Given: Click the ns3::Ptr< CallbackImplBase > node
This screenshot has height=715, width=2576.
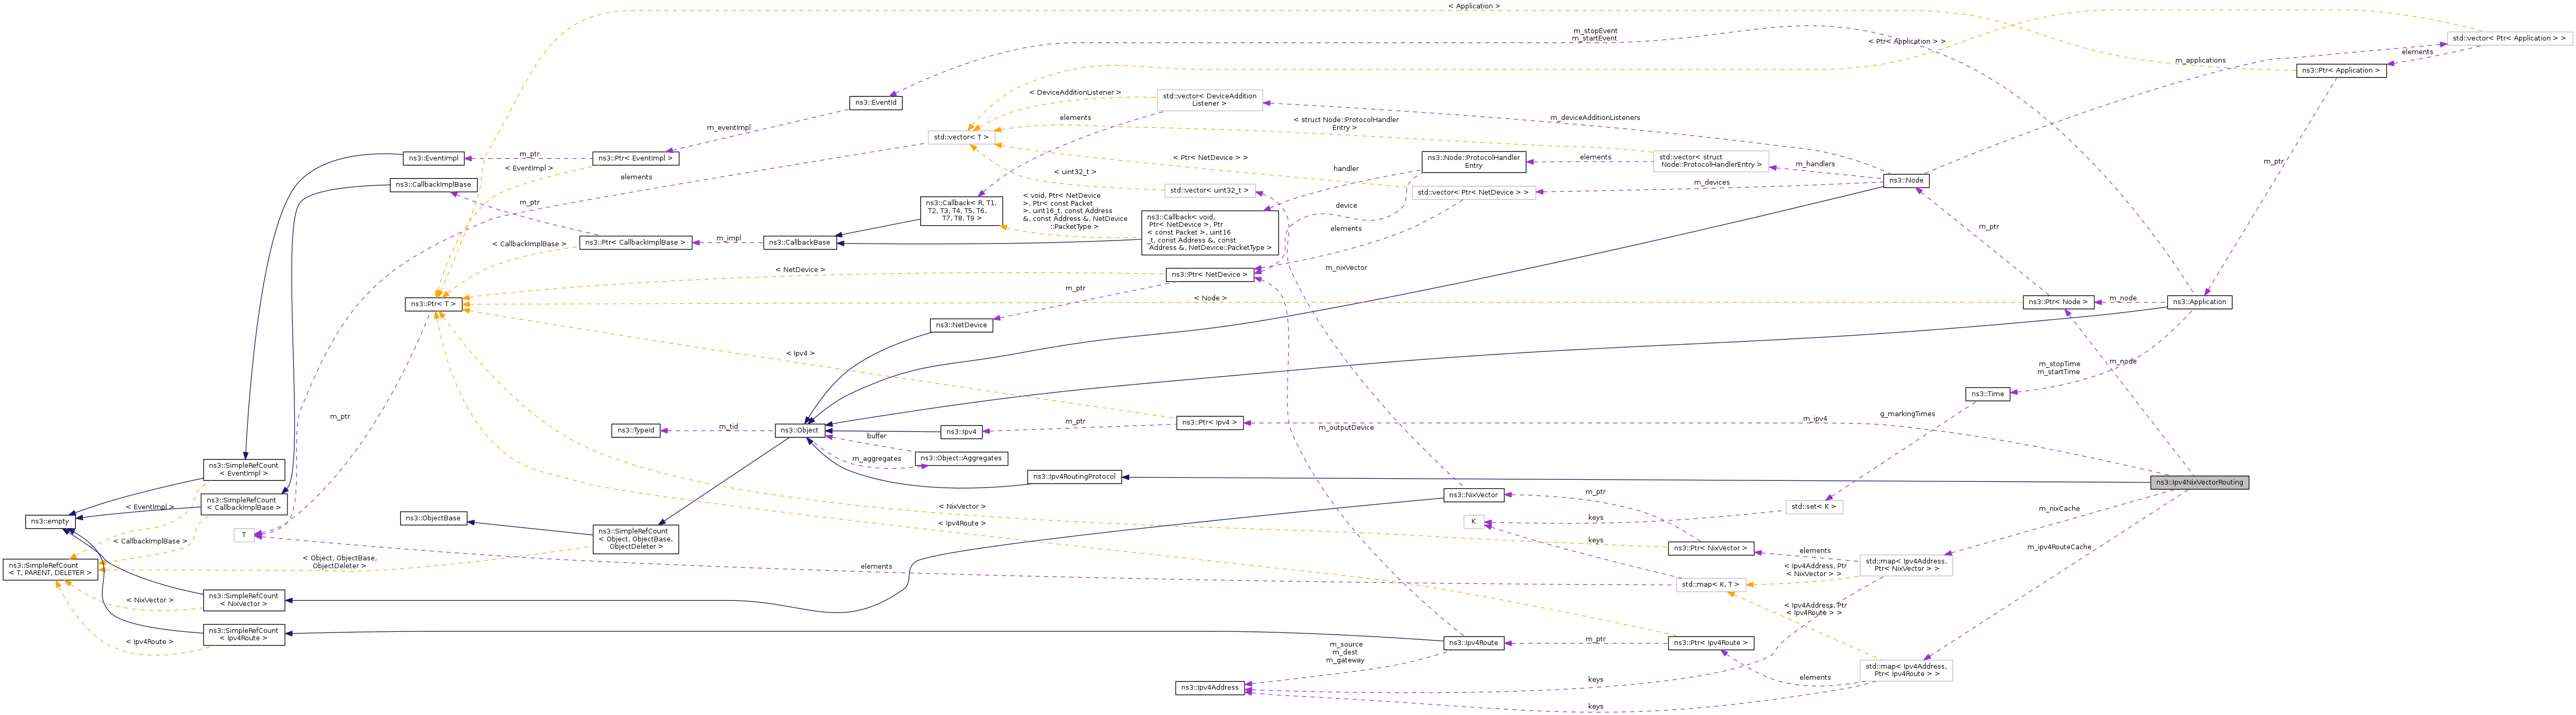Looking at the screenshot, I should click(636, 242).
